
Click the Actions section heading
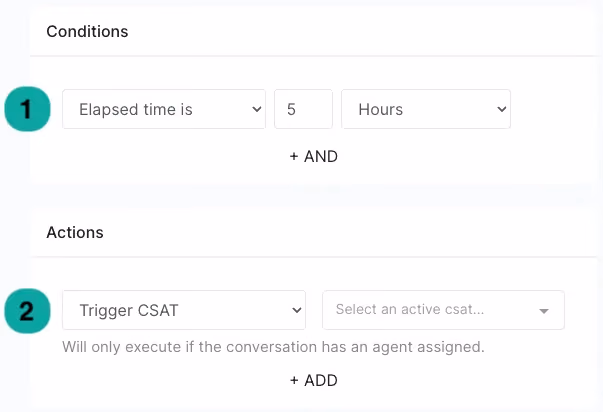[x=75, y=232]
